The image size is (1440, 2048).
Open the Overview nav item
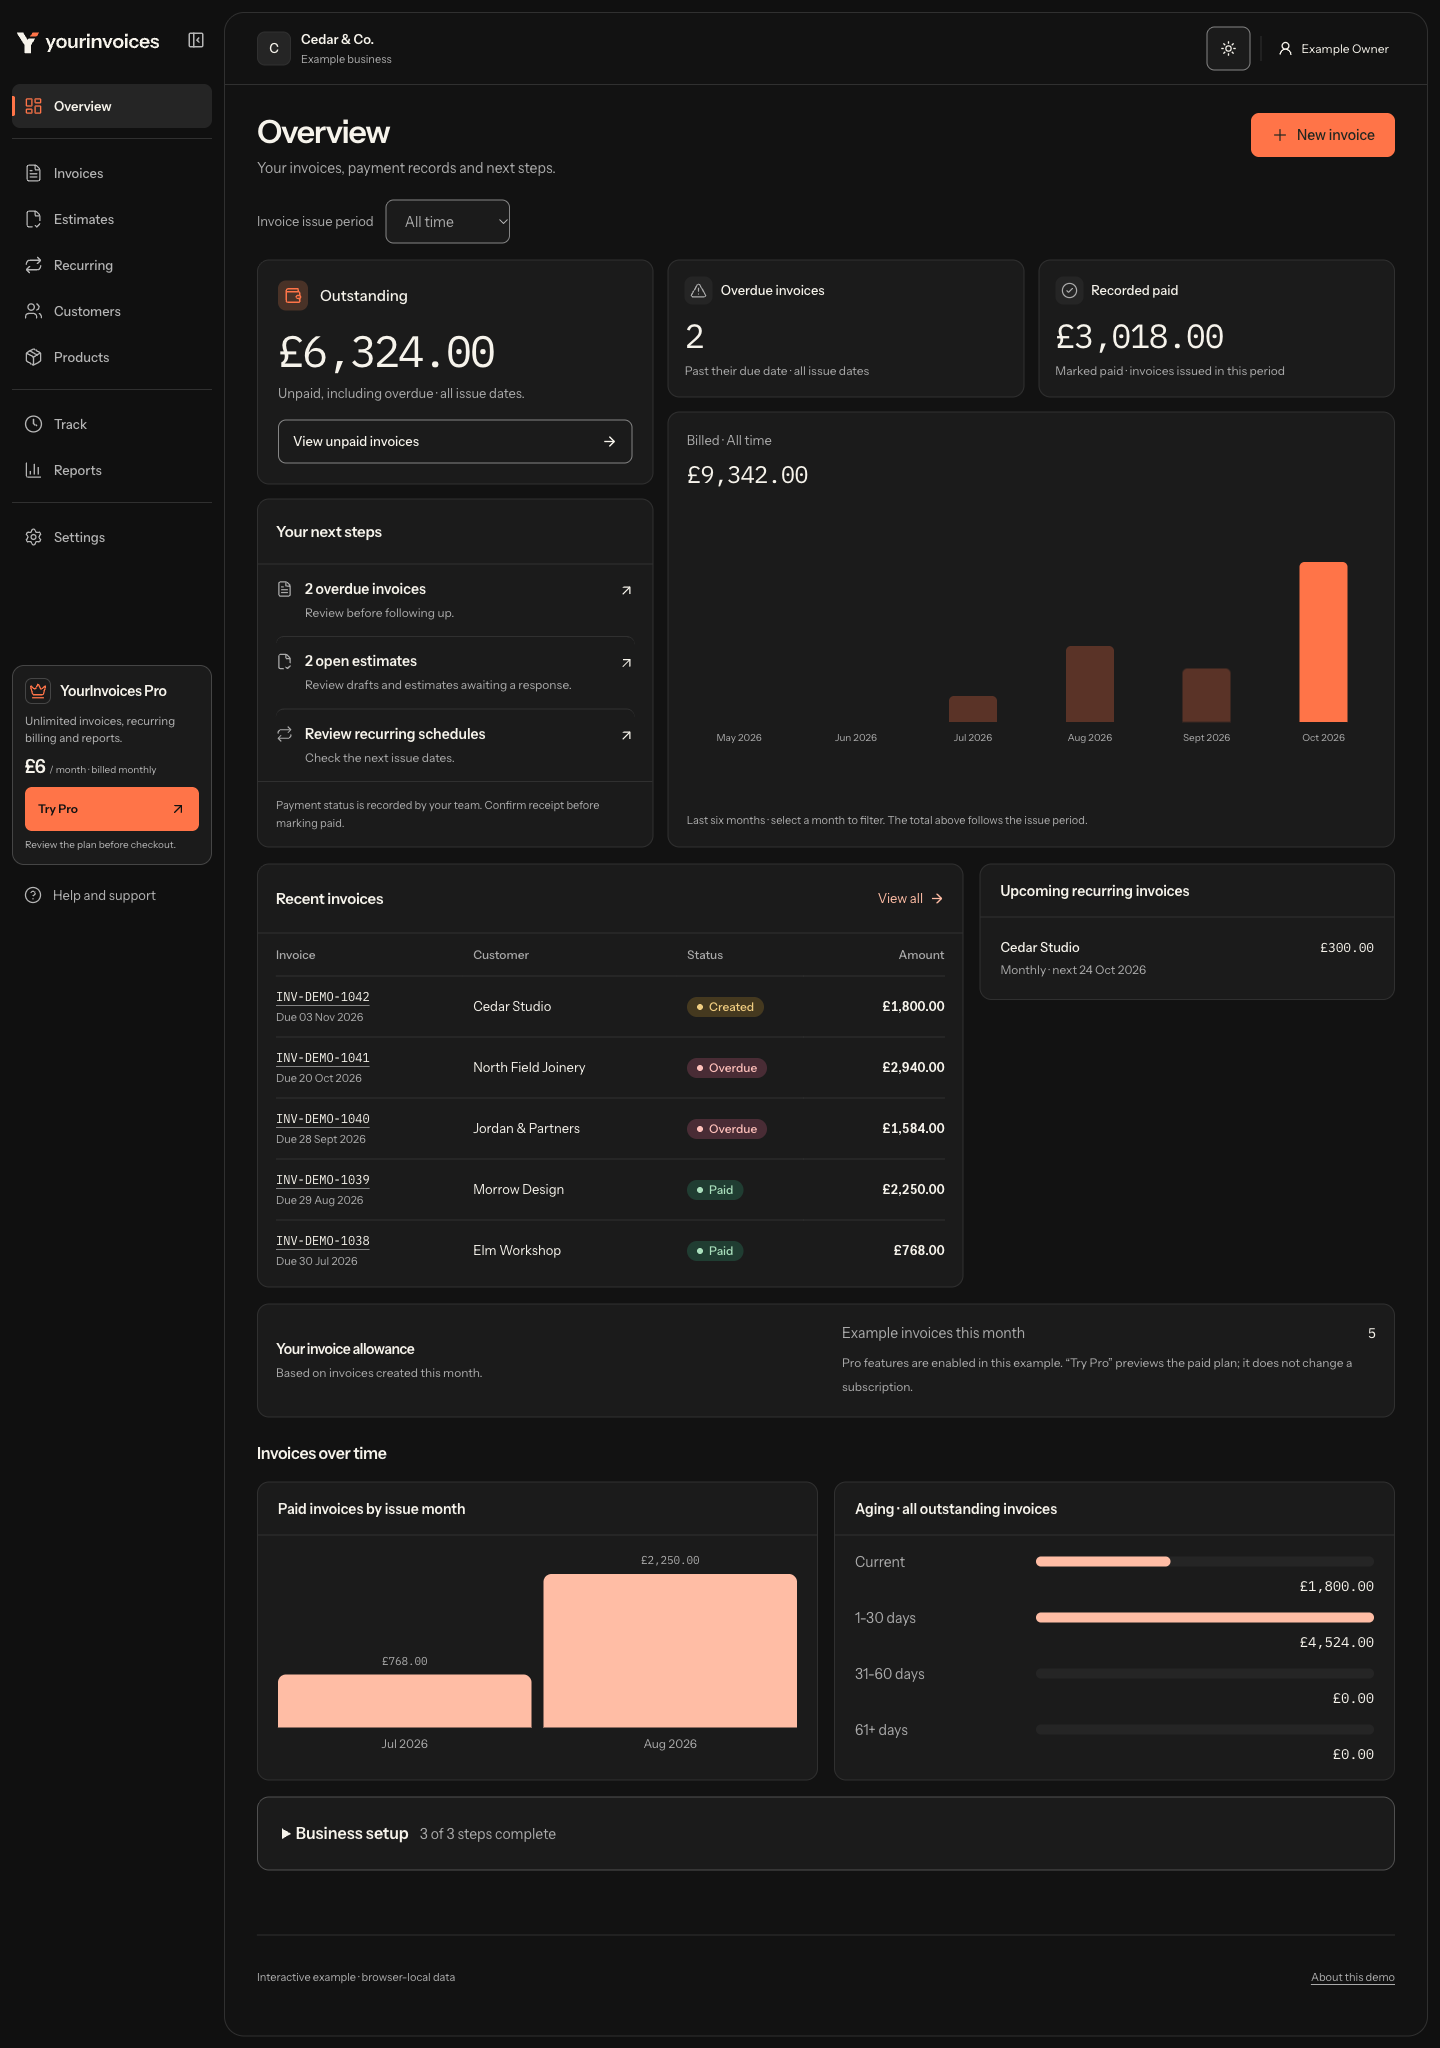coord(112,106)
